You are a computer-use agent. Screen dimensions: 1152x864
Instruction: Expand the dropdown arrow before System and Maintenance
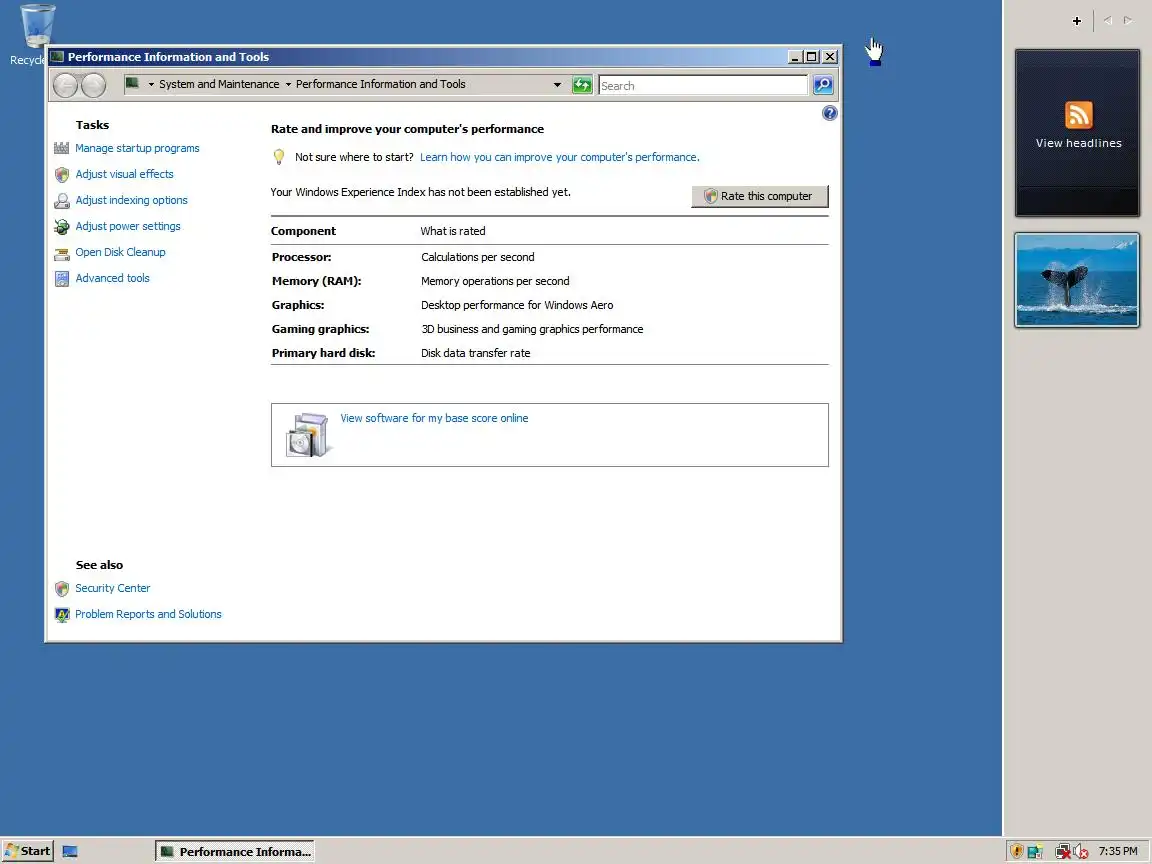click(151, 84)
